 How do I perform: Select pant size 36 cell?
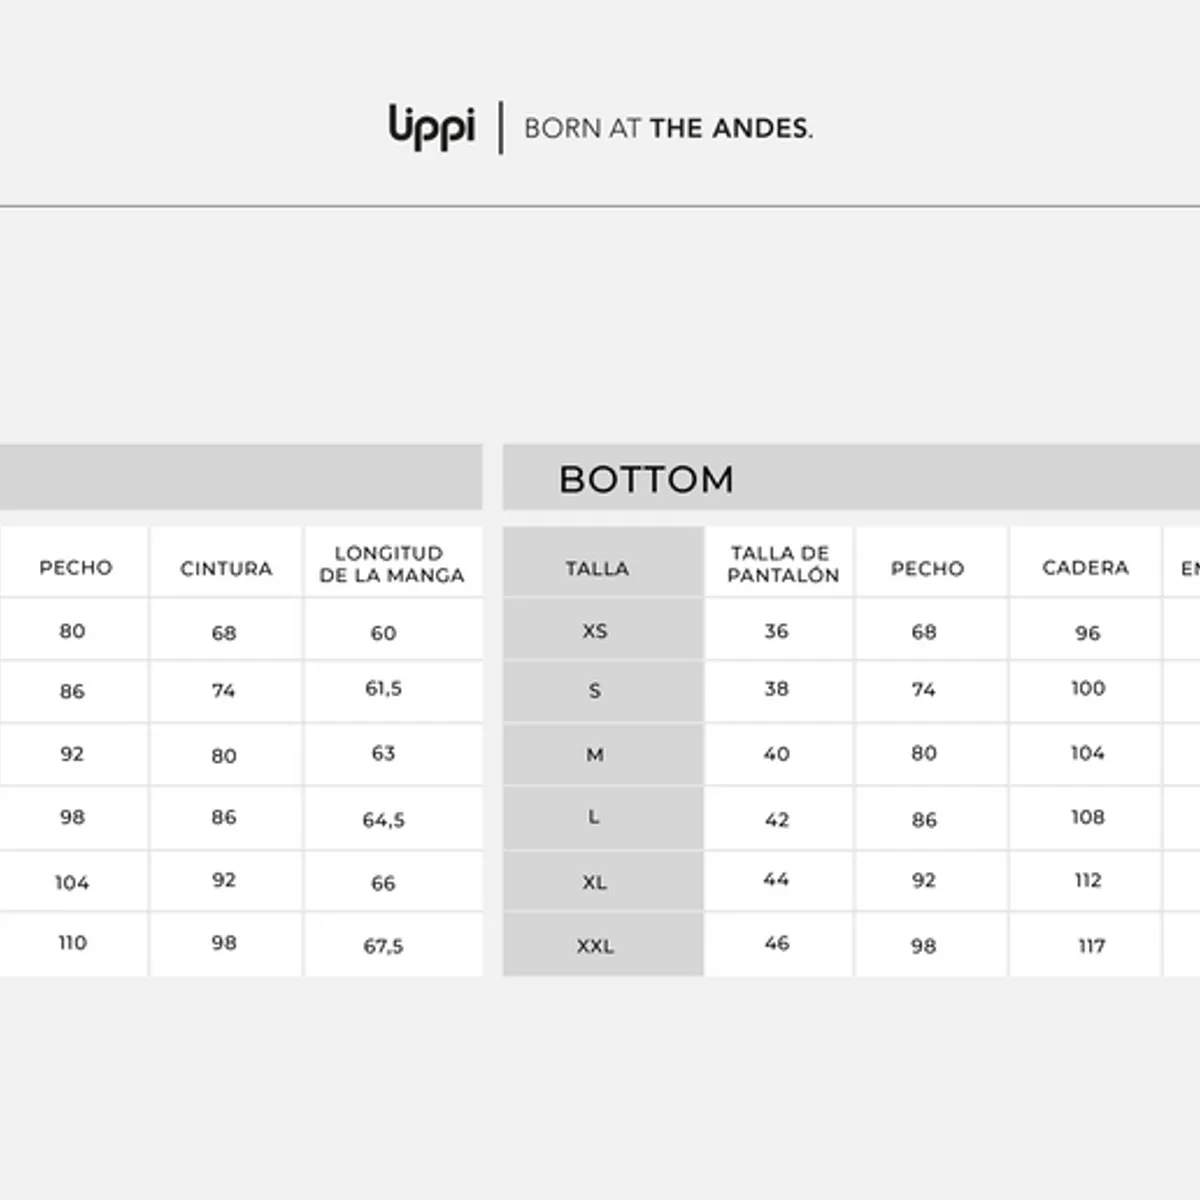tap(777, 631)
